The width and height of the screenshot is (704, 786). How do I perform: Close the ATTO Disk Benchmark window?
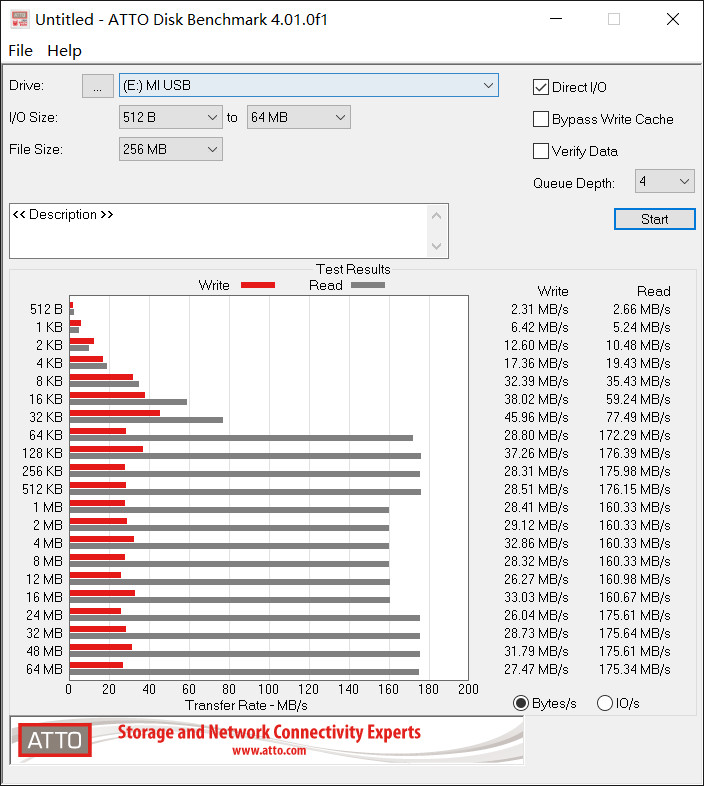pyautogui.click(x=673, y=19)
